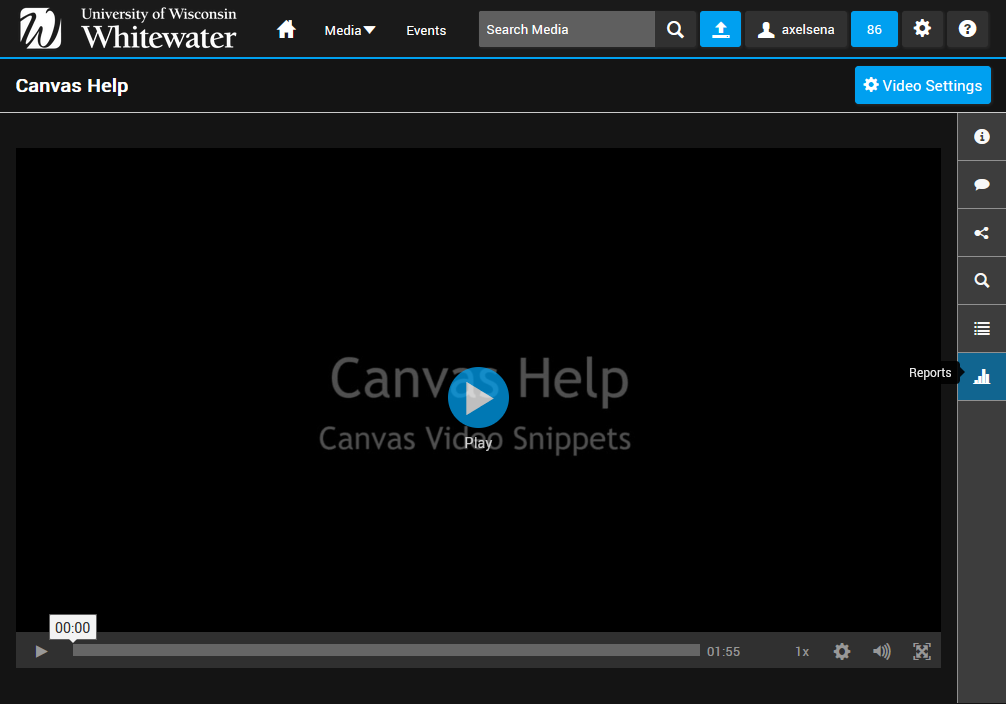Click the upload media icon

point(720,29)
